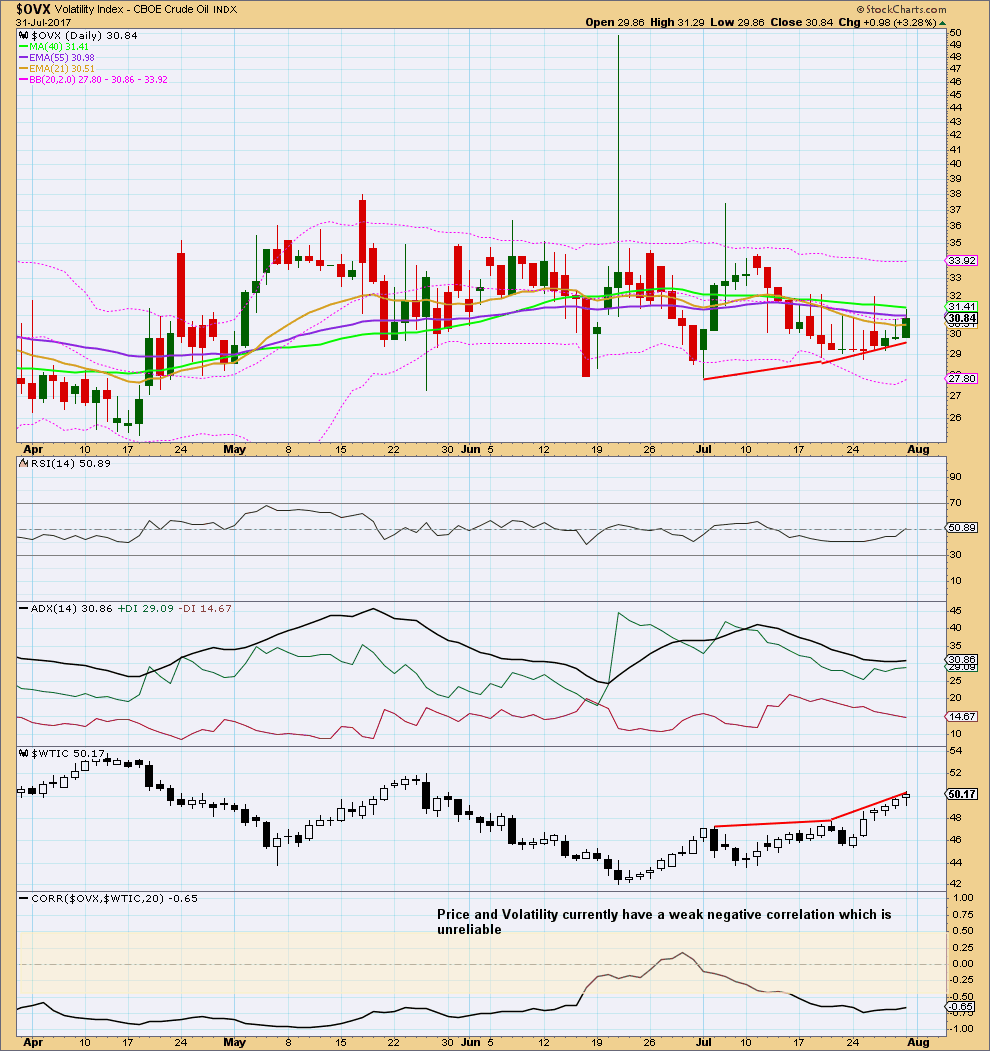Image resolution: width=990 pixels, height=1051 pixels.
Task: Click the 'EMA(55) 30.98' legend text
Action: [x=62, y=58]
